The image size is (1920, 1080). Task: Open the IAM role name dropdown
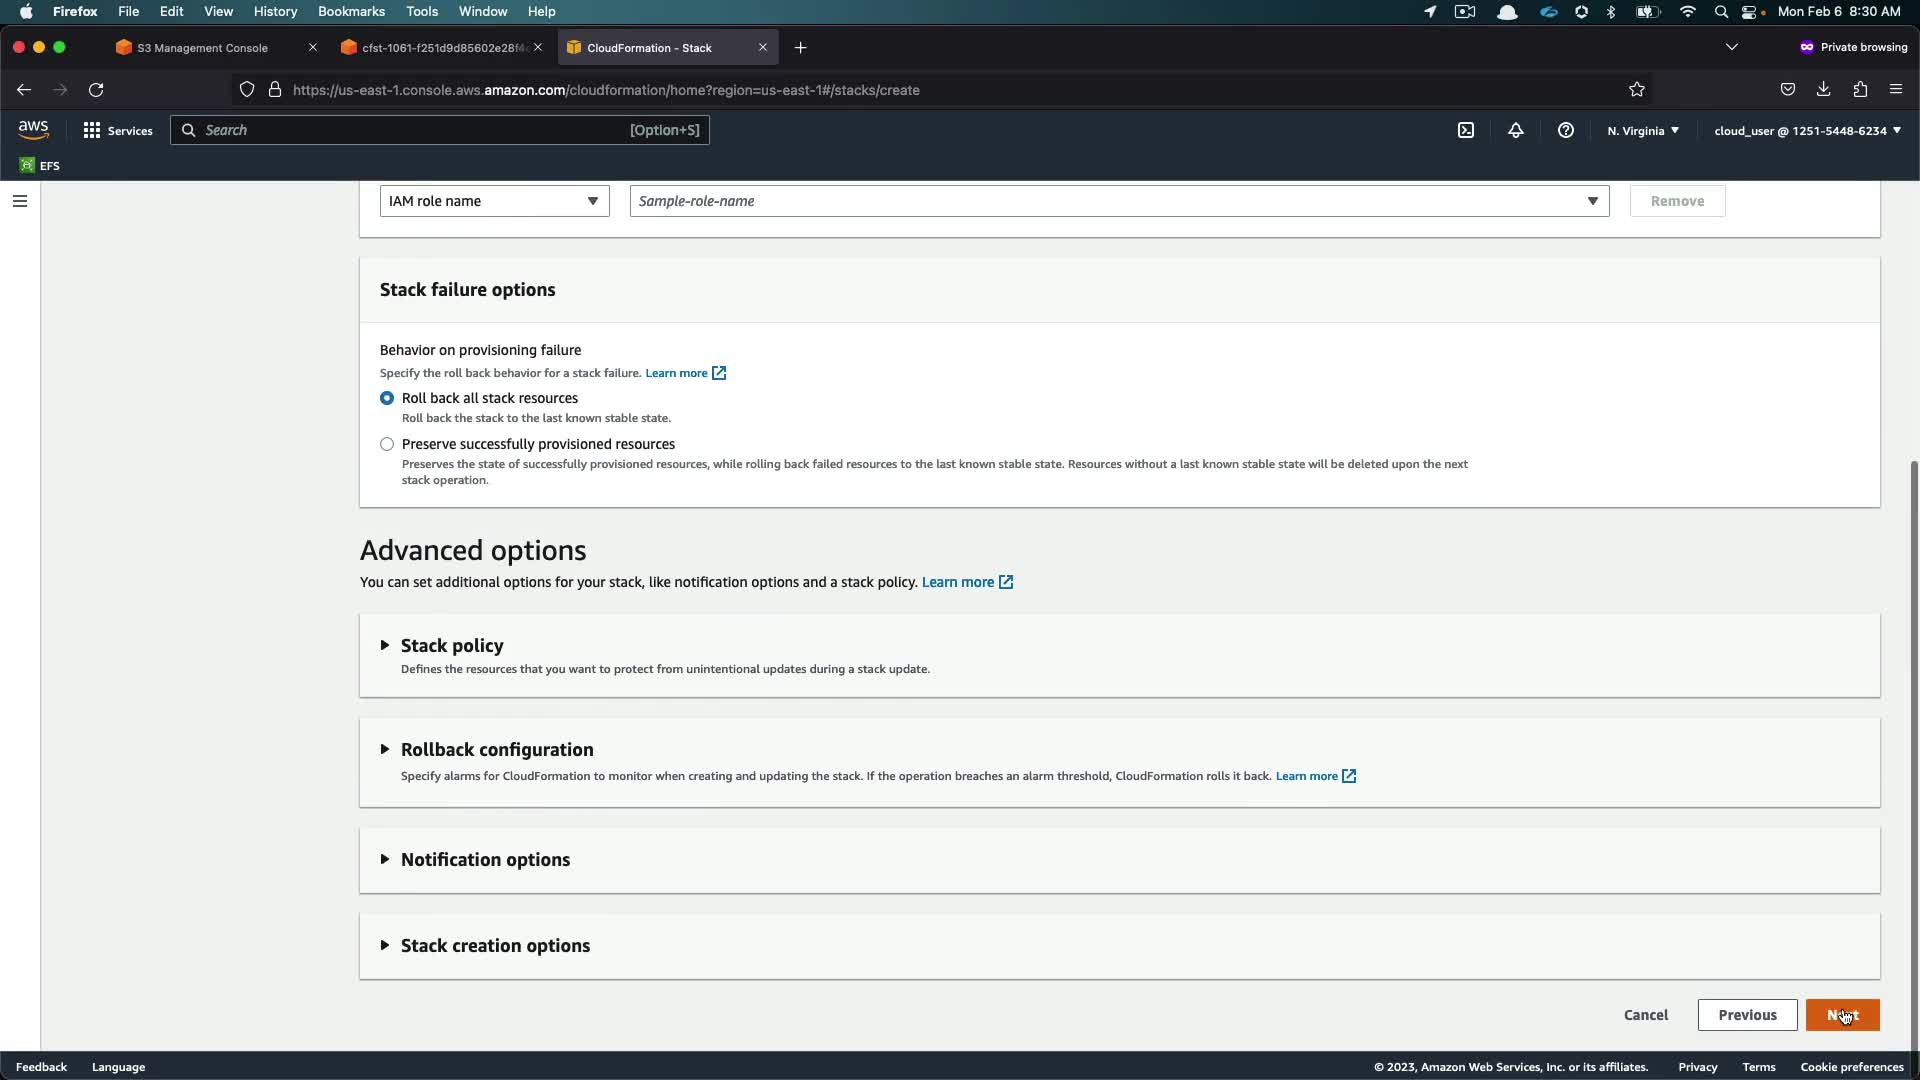pyautogui.click(x=494, y=201)
